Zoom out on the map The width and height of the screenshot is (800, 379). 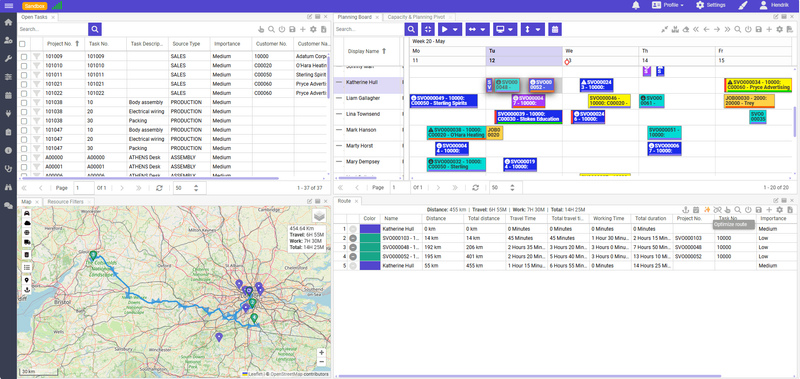321,362
